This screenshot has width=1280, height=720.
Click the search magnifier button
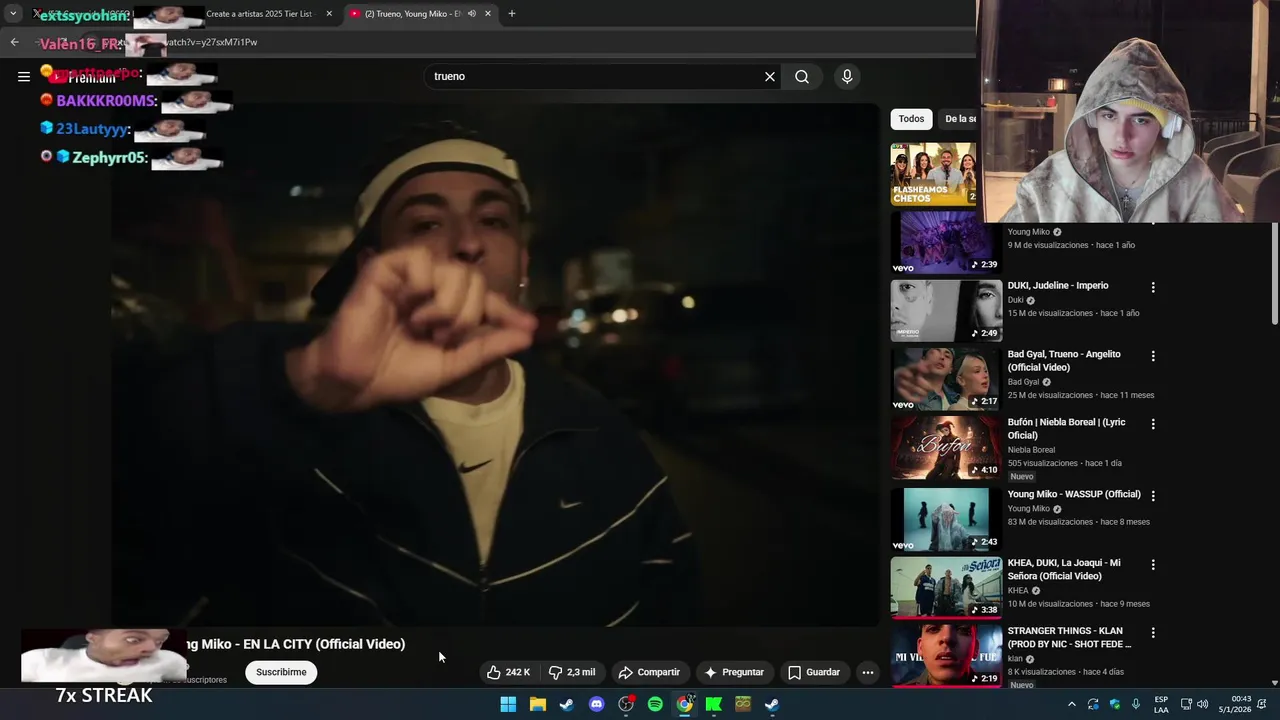pyautogui.click(x=802, y=77)
